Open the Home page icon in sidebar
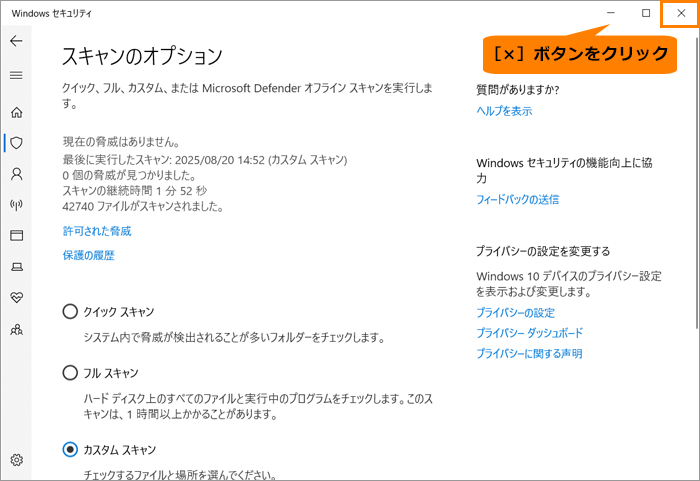700x481 pixels. coord(17,112)
